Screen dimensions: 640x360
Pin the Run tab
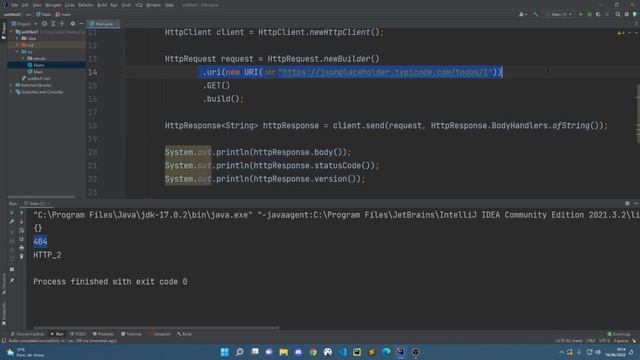point(12,280)
